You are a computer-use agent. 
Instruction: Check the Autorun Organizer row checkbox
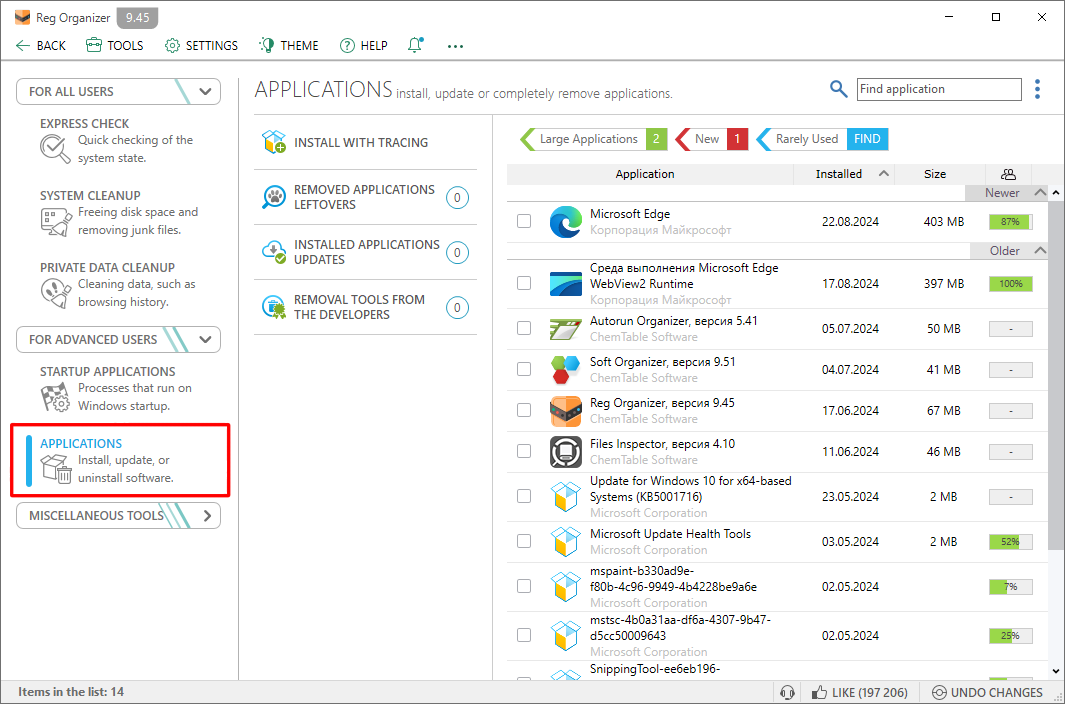(523, 329)
